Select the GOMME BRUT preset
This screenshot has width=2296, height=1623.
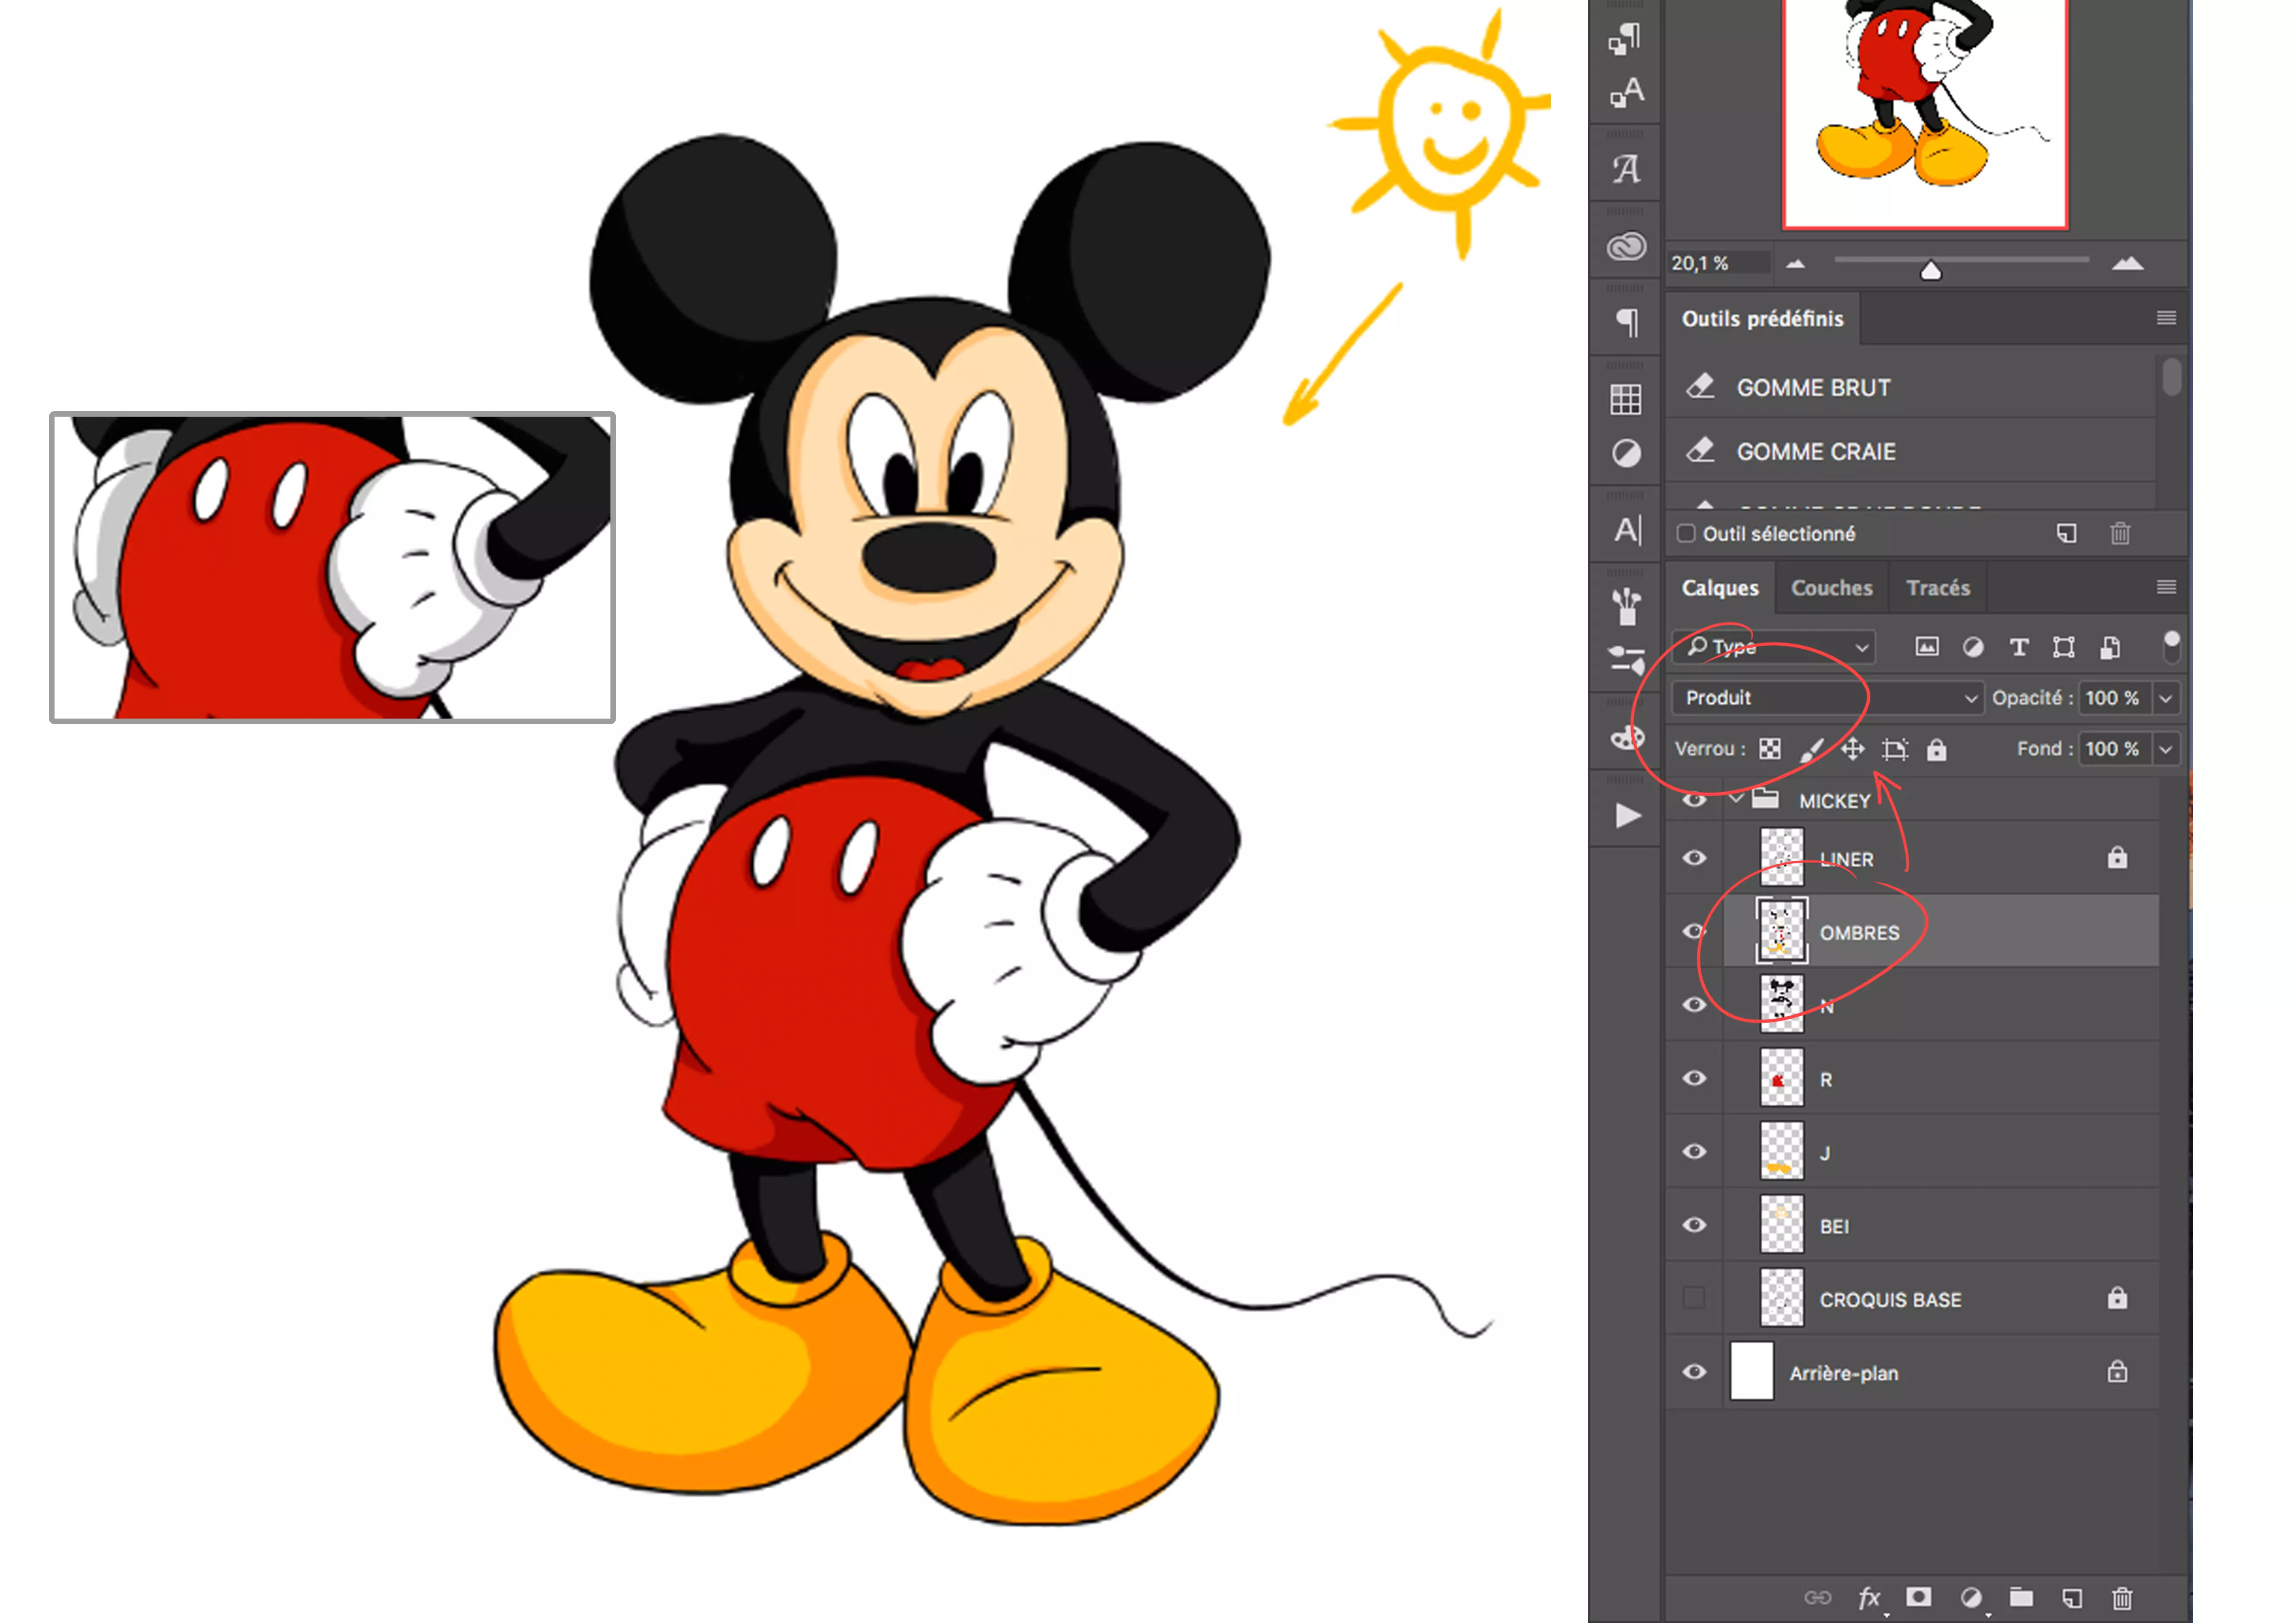[x=1812, y=388]
